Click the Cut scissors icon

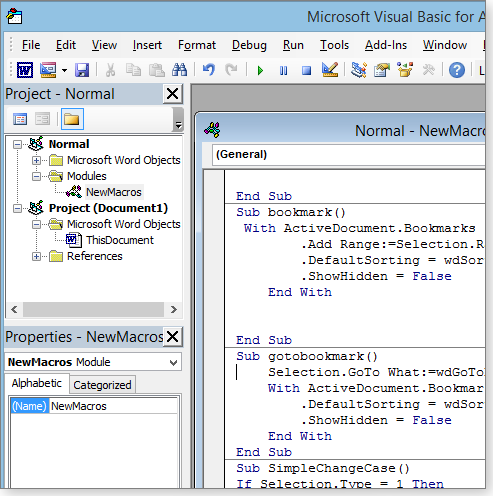(110, 70)
